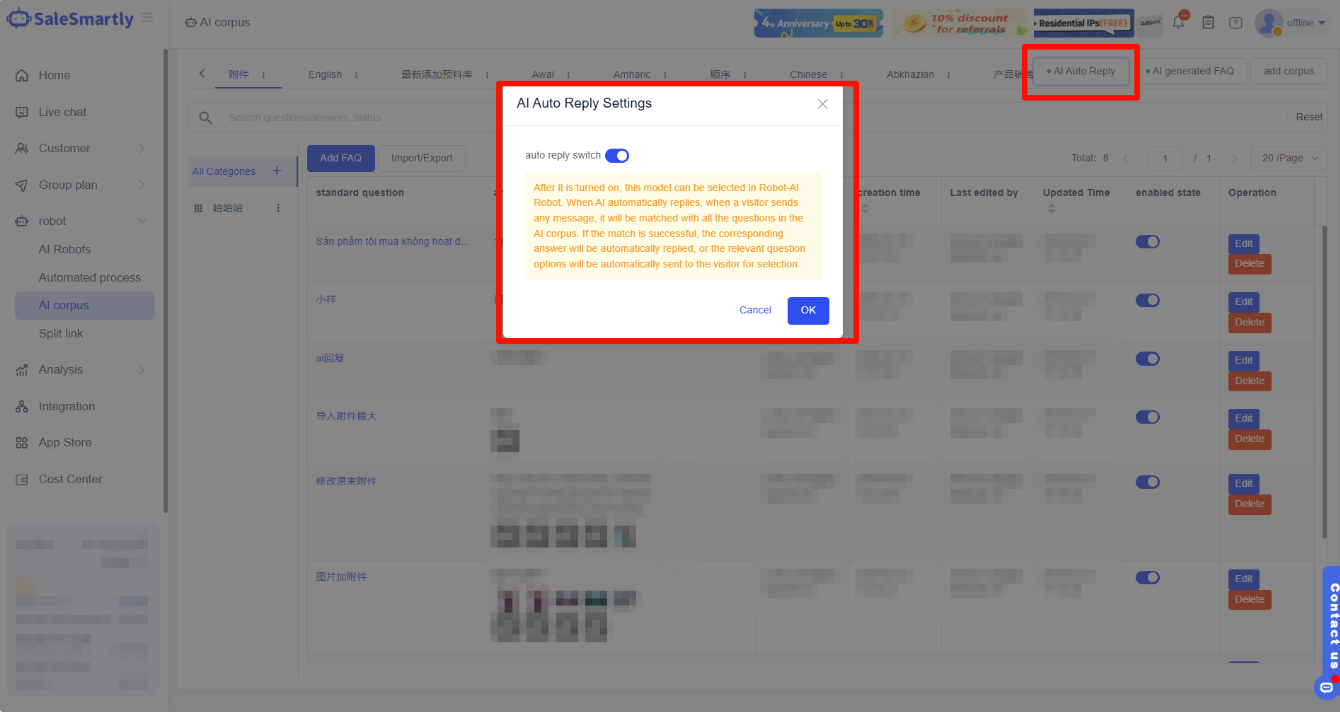The width and height of the screenshot is (1340, 712).
Task: Click the AI Auto Reply button
Action: coord(1080,71)
